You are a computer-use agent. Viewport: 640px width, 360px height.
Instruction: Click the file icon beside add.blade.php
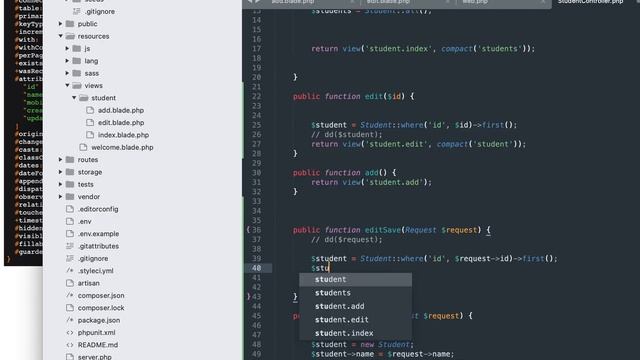pos(90,110)
